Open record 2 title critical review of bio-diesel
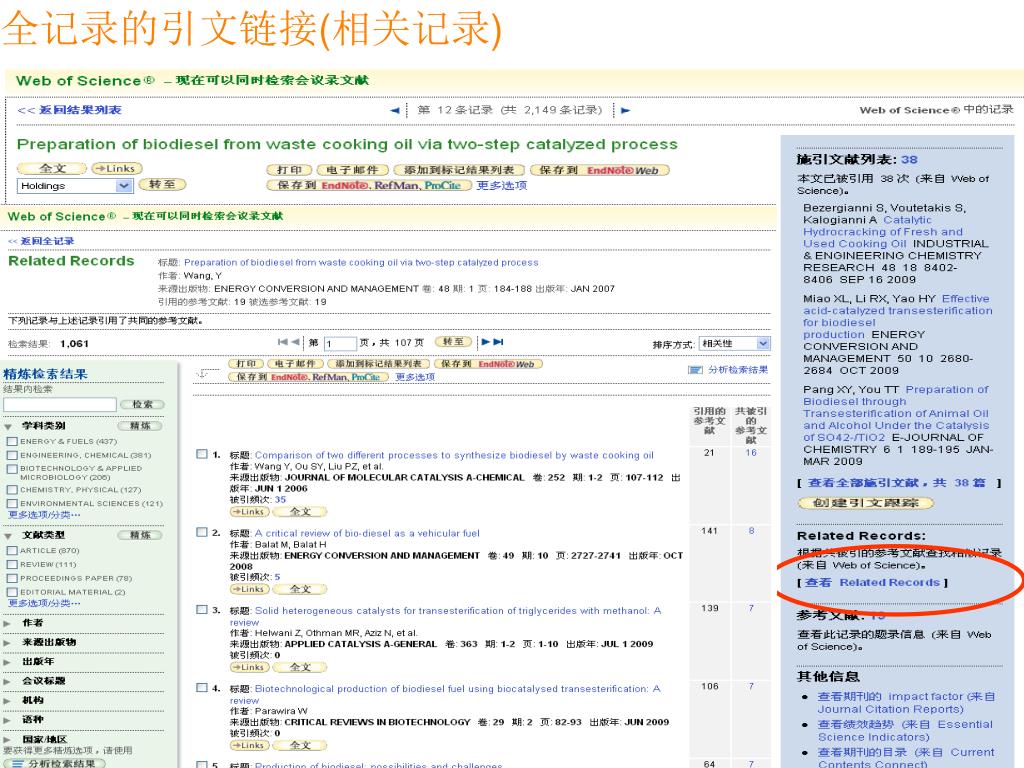Screen dimensions: 1024x768 (x=367, y=533)
